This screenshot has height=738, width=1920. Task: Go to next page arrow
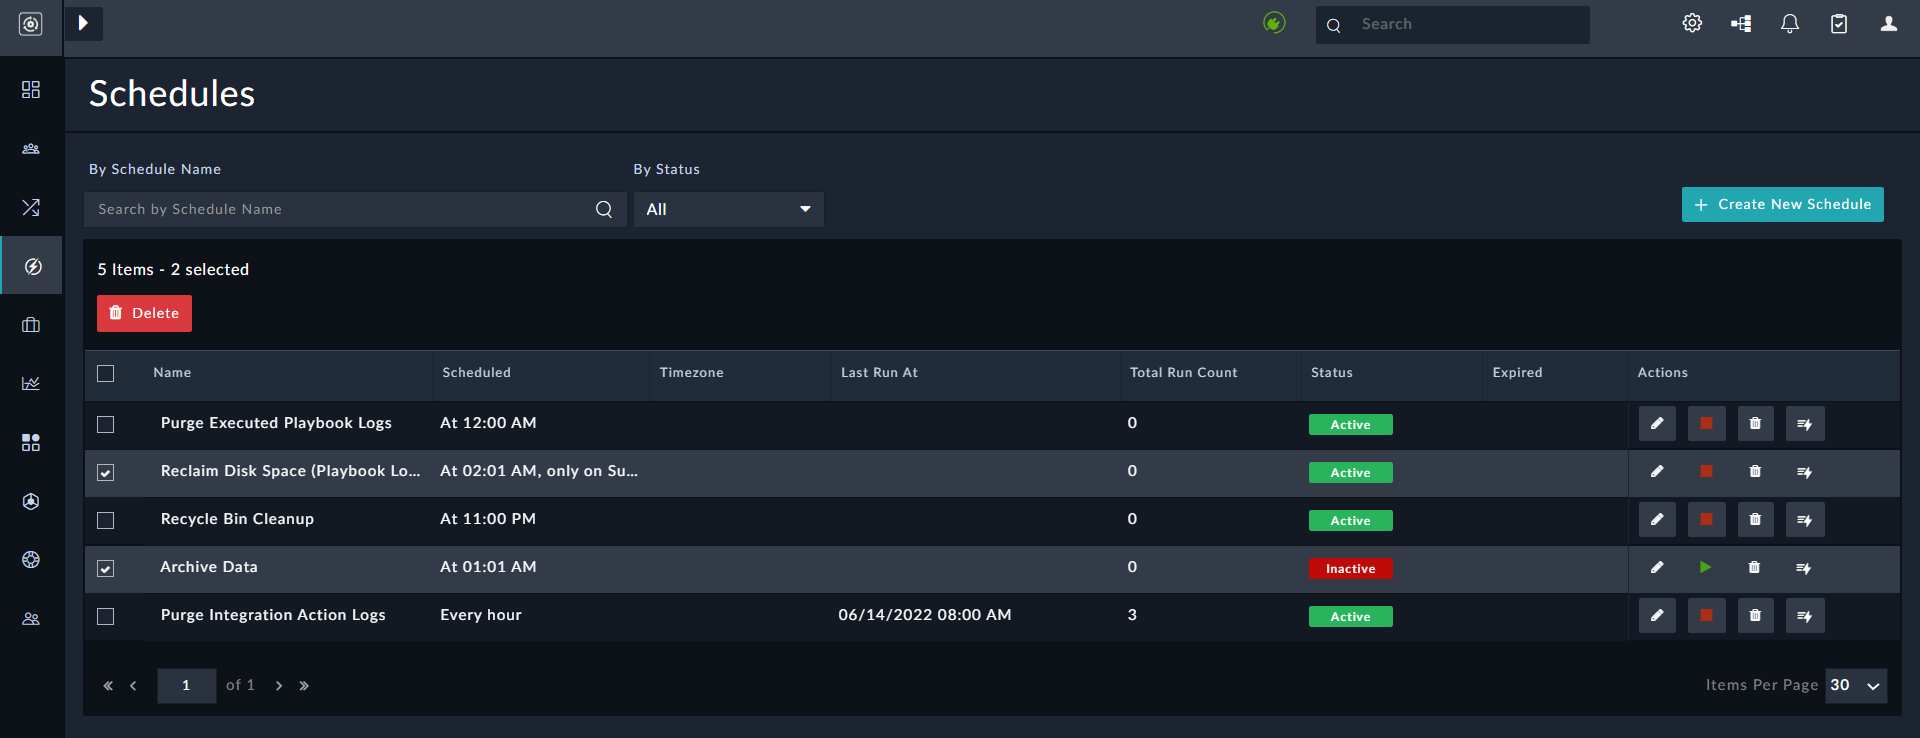pos(279,686)
